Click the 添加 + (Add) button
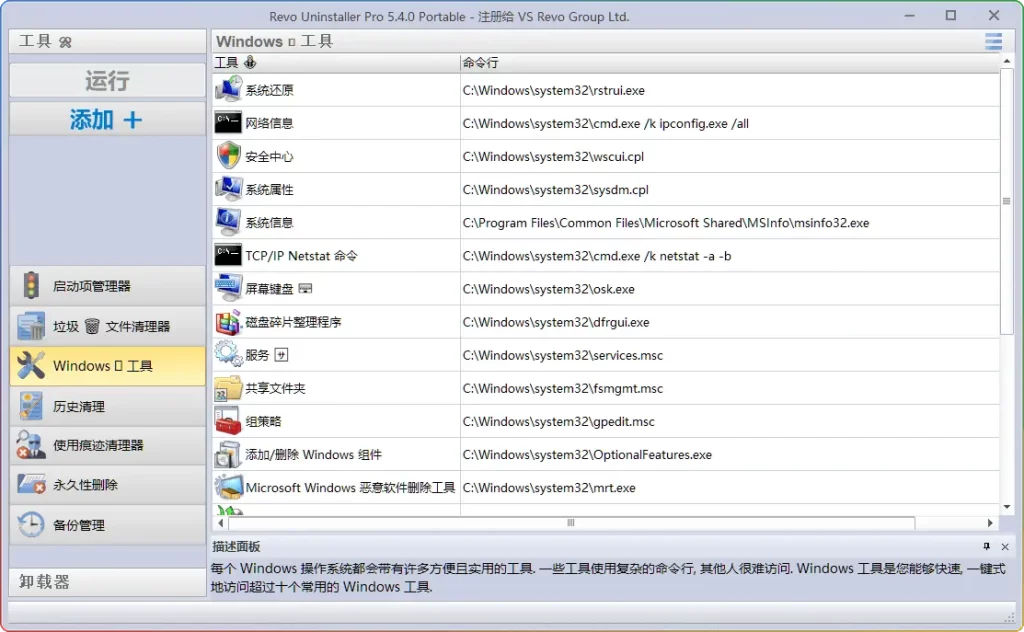Image resolution: width=1024 pixels, height=632 pixels. pos(108,119)
